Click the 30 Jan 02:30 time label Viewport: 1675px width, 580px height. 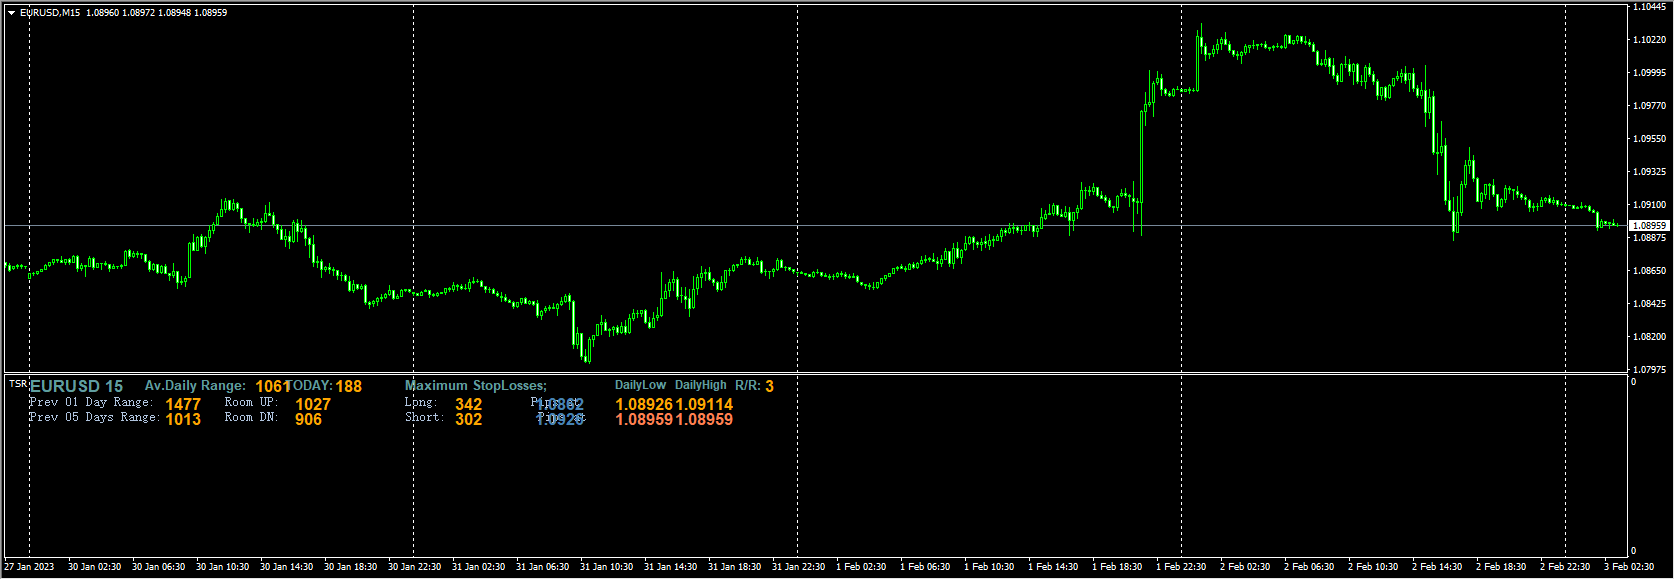coord(94,567)
